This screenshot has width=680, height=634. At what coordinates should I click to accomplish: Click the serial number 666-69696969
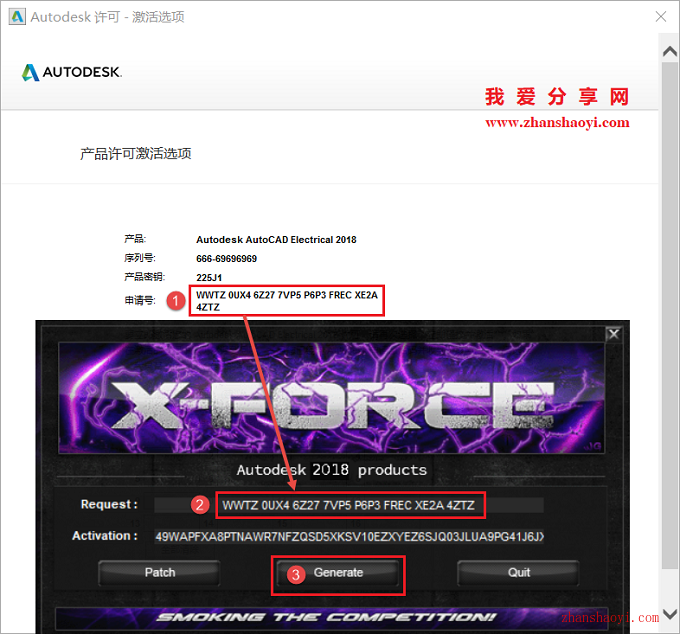tap(226, 259)
